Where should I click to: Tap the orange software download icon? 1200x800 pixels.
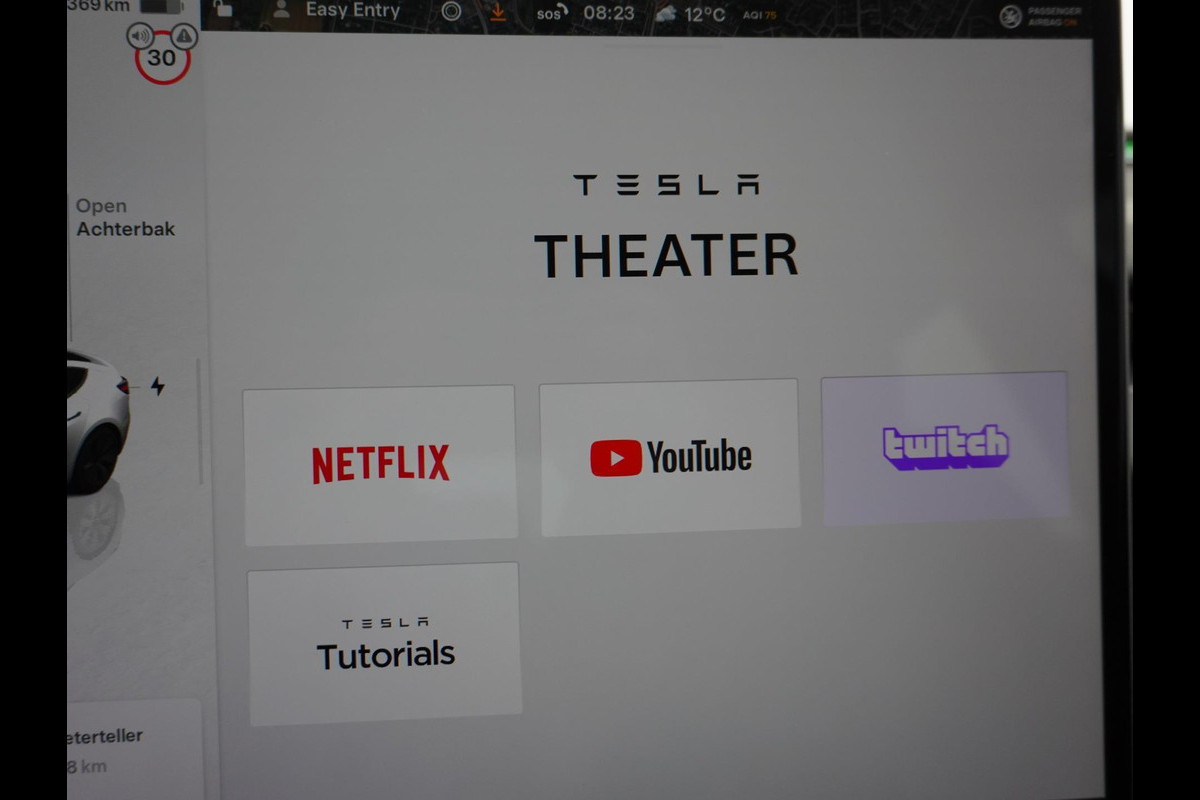coord(498,13)
